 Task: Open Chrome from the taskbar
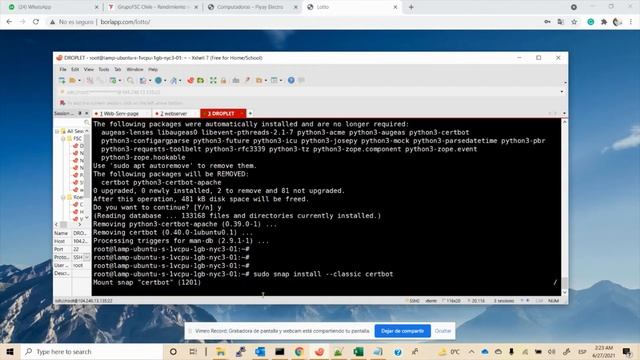click(x=299, y=351)
